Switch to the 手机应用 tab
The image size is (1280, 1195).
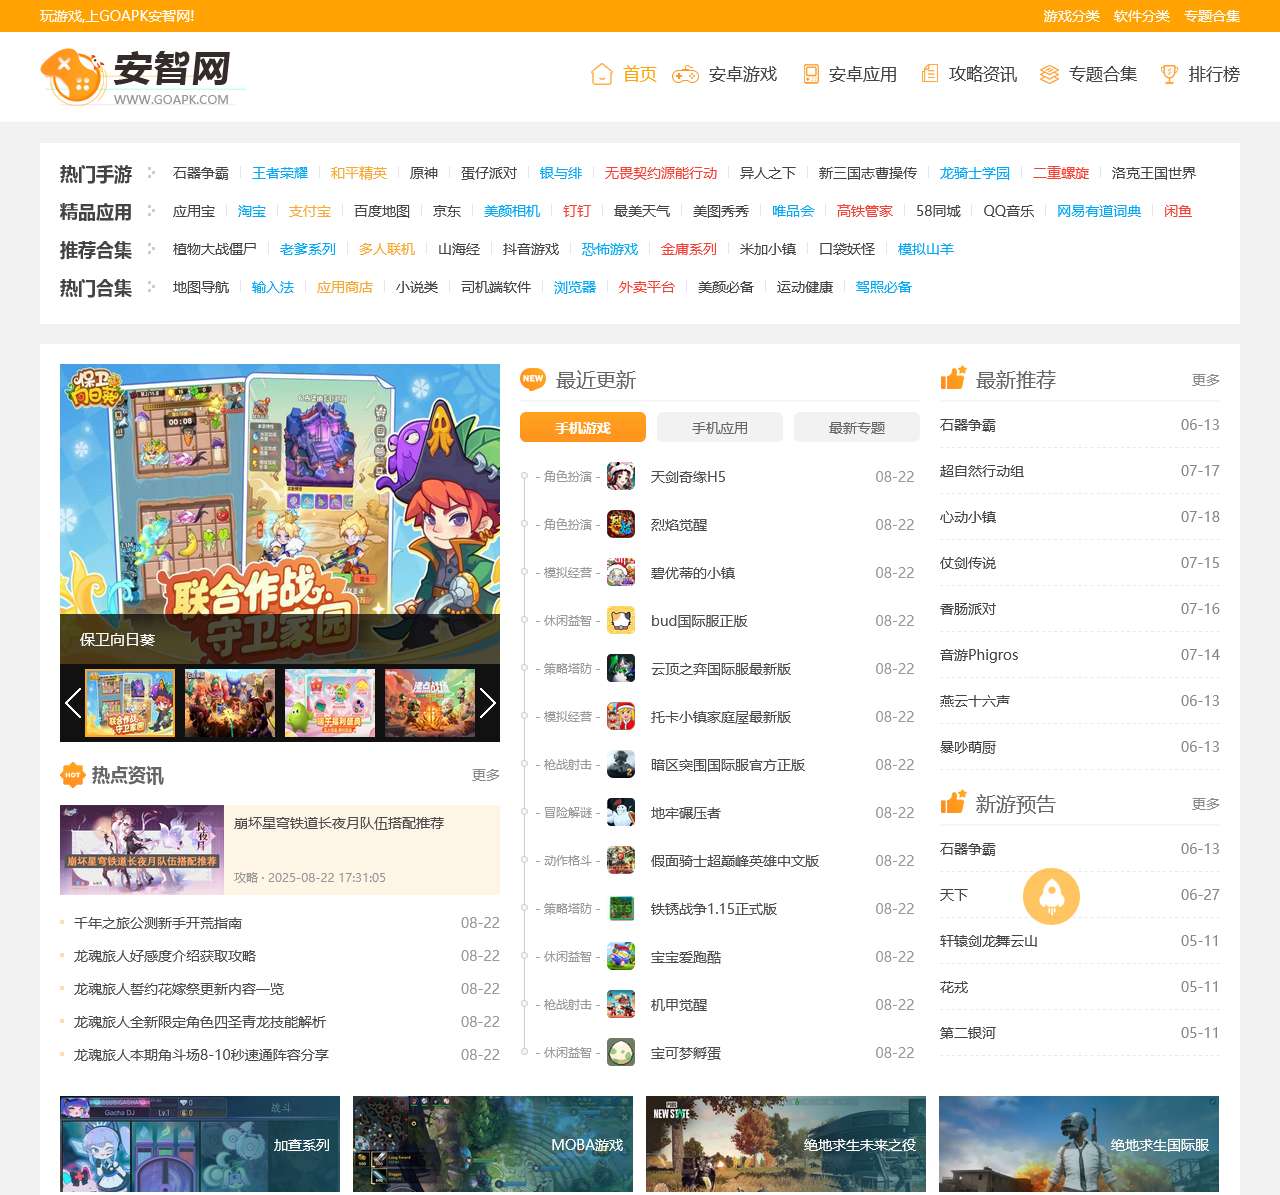click(x=718, y=427)
